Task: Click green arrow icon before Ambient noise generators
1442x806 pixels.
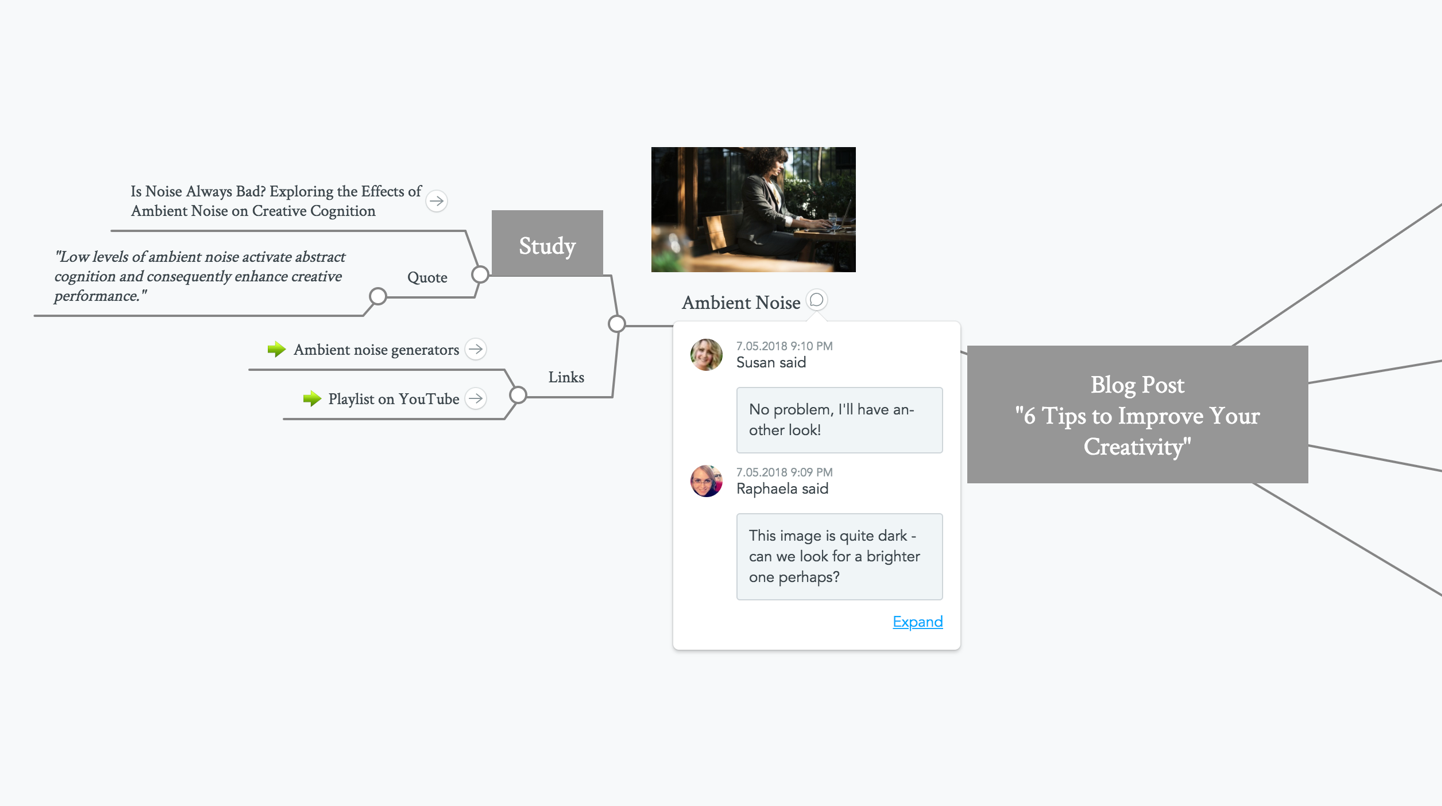Action: pyautogui.click(x=277, y=349)
